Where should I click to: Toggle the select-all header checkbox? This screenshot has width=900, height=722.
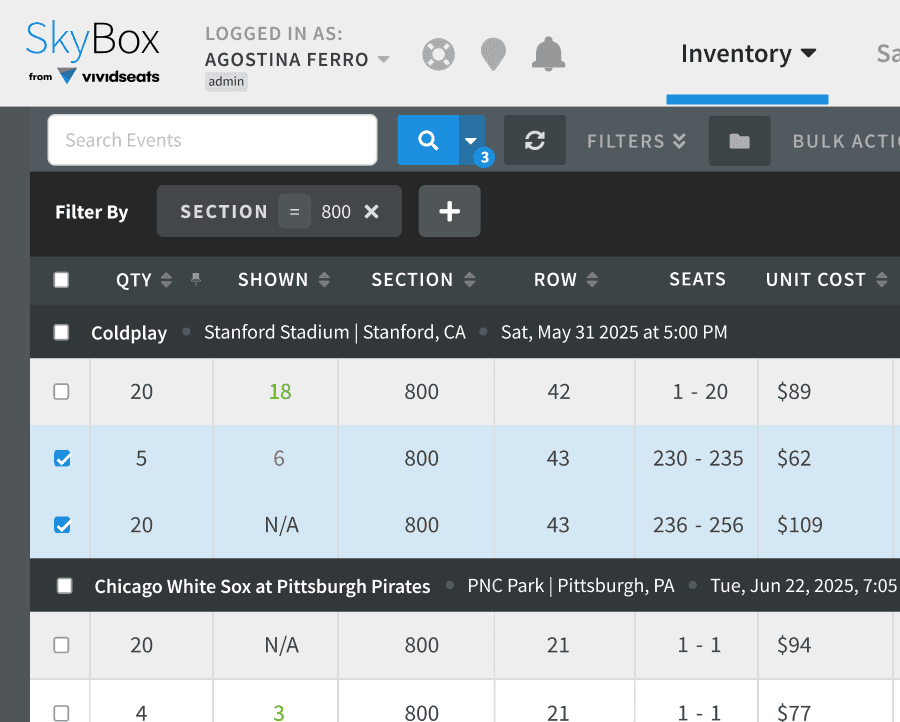pyautogui.click(x=61, y=280)
